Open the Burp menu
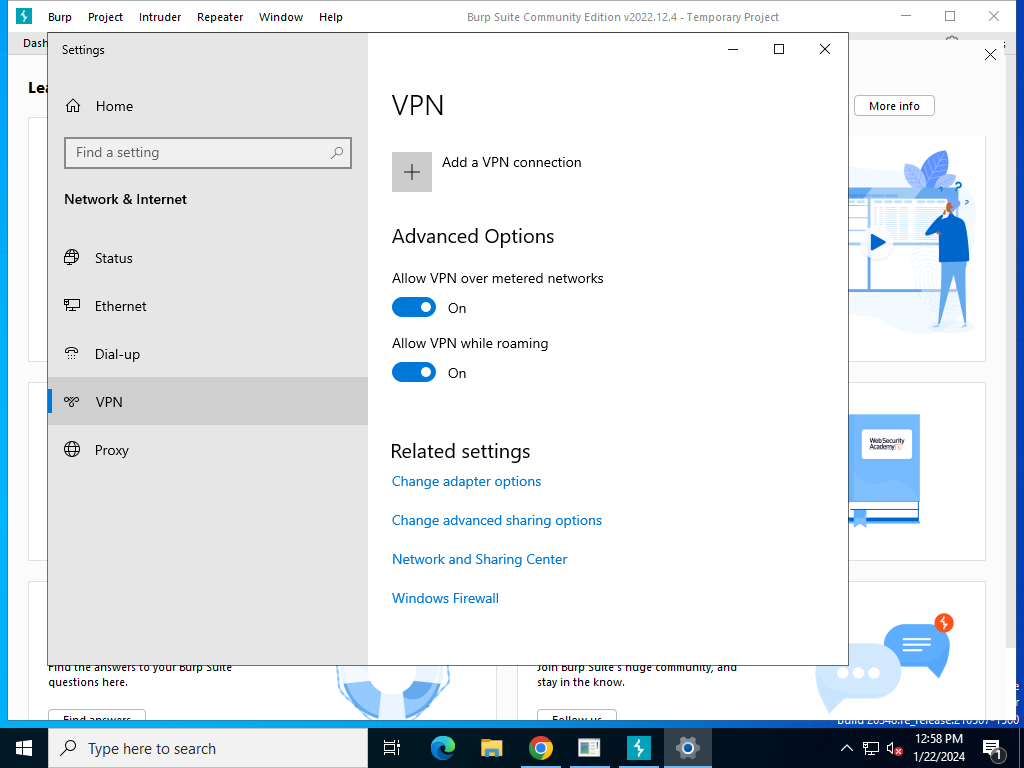Image resolution: width=1024 pixels, height=768 pixels. 59,17
